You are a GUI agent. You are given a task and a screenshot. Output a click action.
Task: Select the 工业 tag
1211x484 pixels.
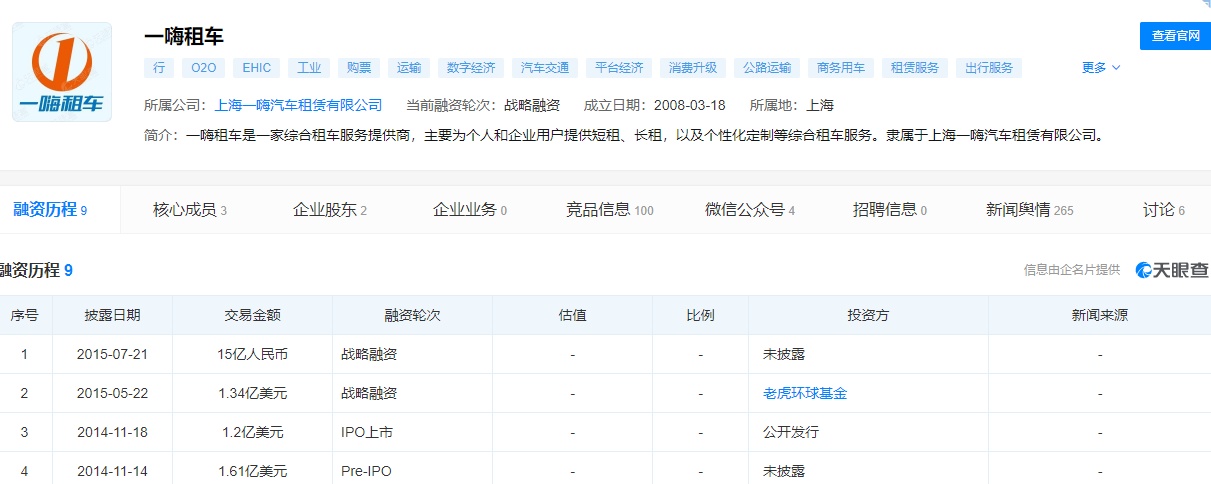point(309,68)
